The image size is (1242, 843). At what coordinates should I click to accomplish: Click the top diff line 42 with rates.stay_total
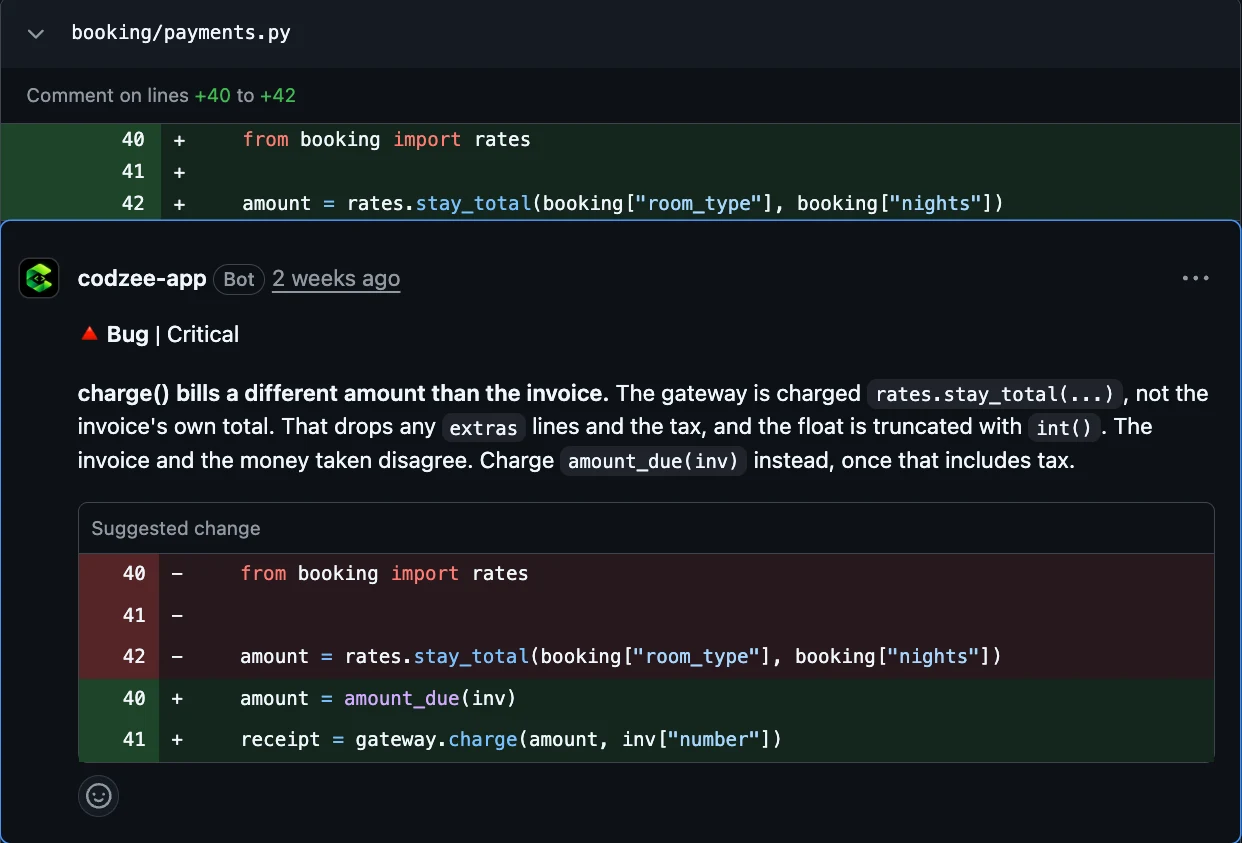tap(621, 204)
